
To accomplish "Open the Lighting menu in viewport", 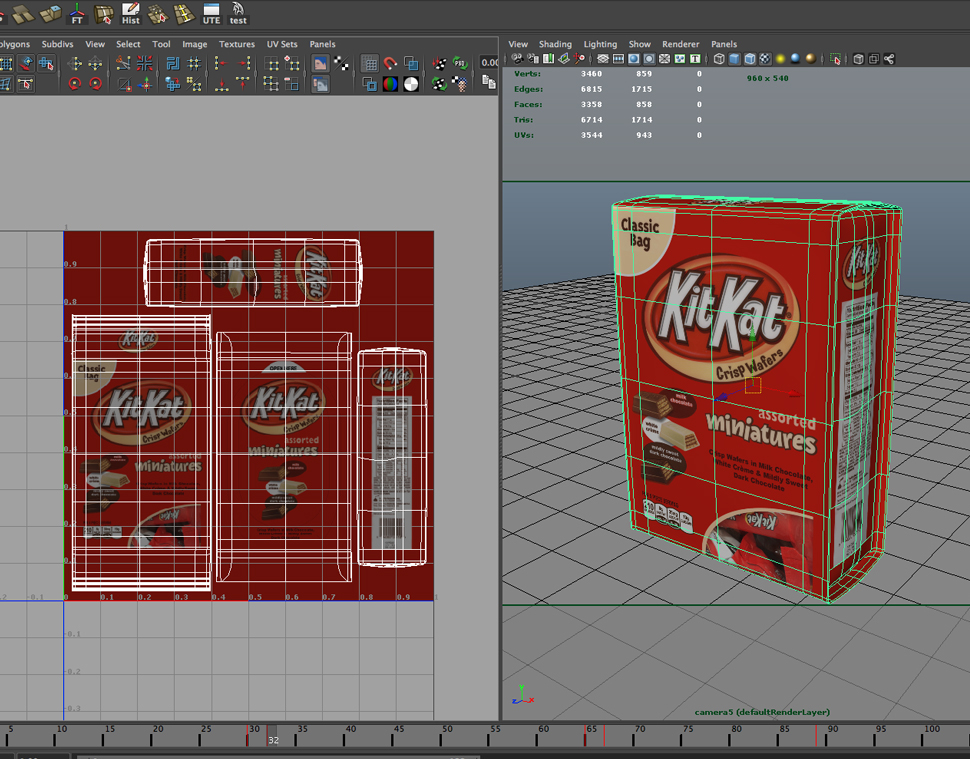I will [600, 44].
